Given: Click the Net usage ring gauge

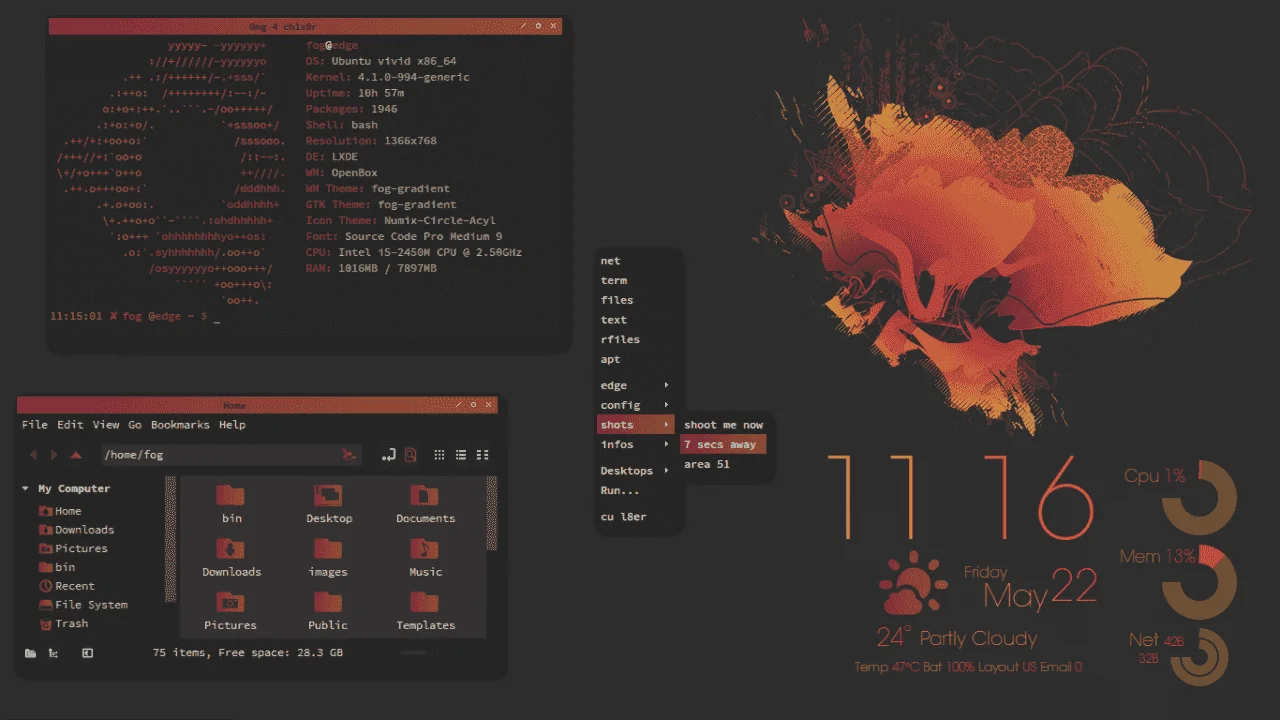Looking at the screenshot, I should coord(1198,657).
